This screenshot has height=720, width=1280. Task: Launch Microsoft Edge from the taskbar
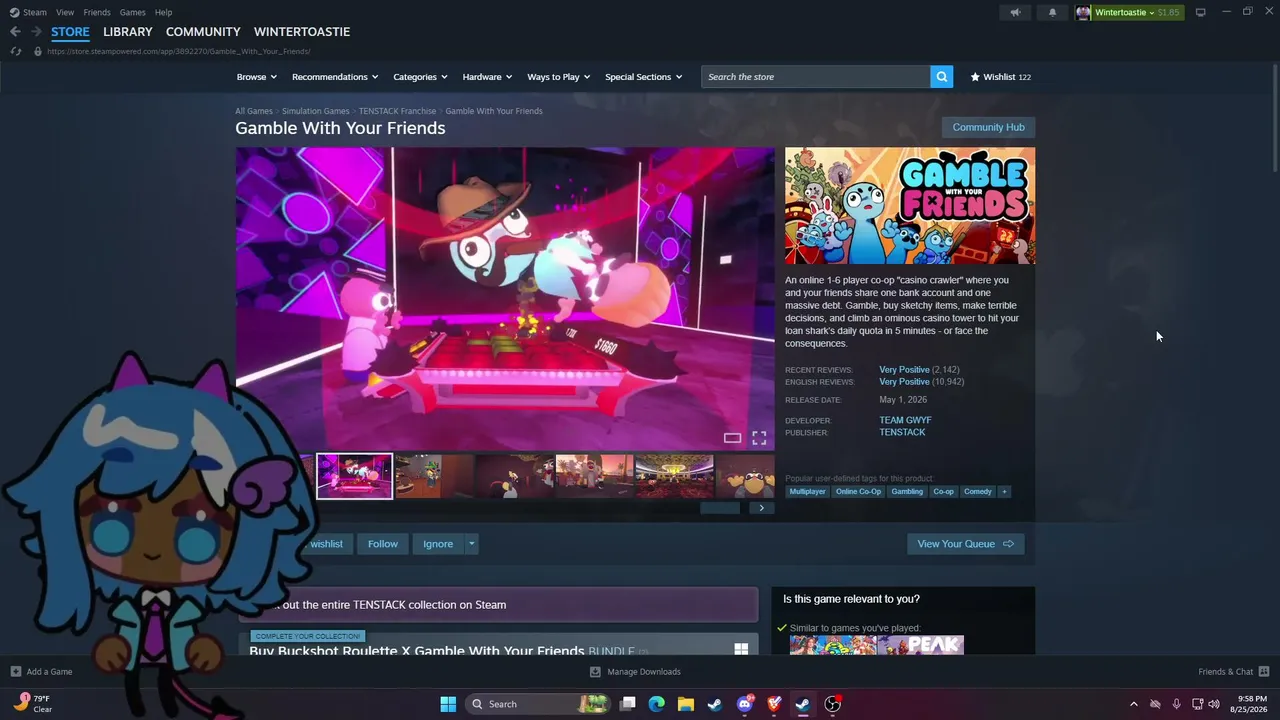(x=656, y=704)
